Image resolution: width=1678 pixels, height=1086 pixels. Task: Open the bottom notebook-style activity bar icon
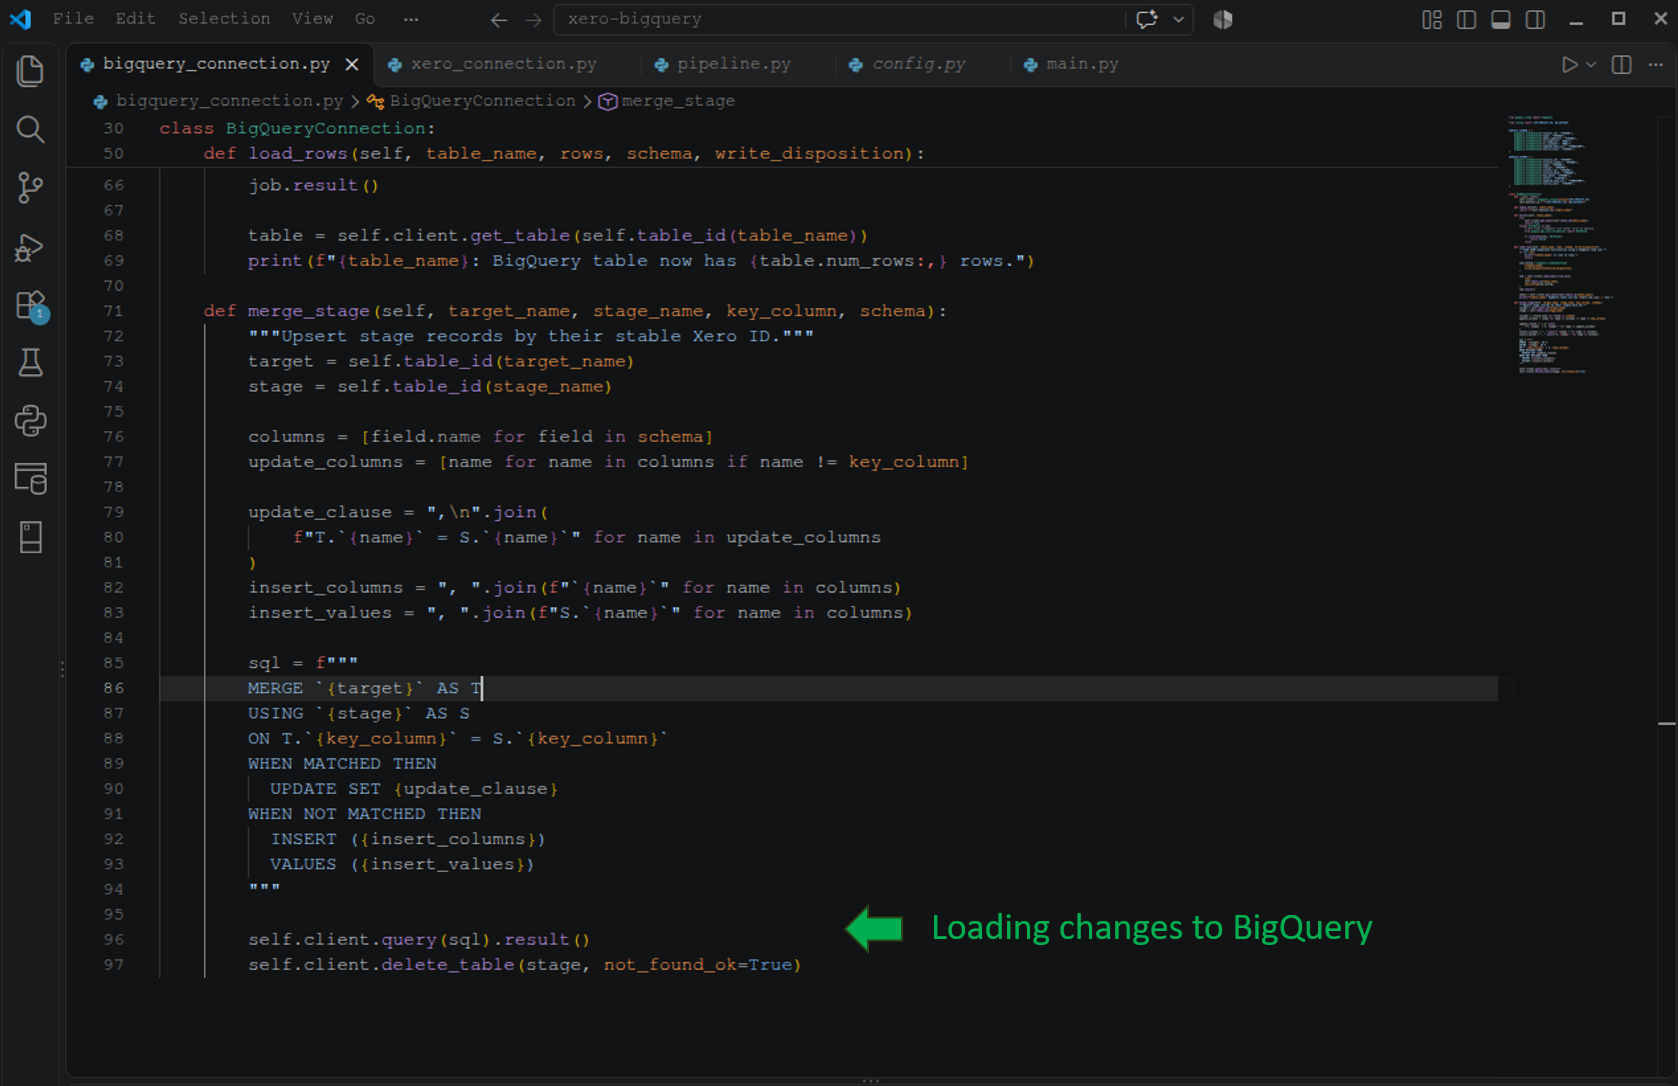pos(30,537)
